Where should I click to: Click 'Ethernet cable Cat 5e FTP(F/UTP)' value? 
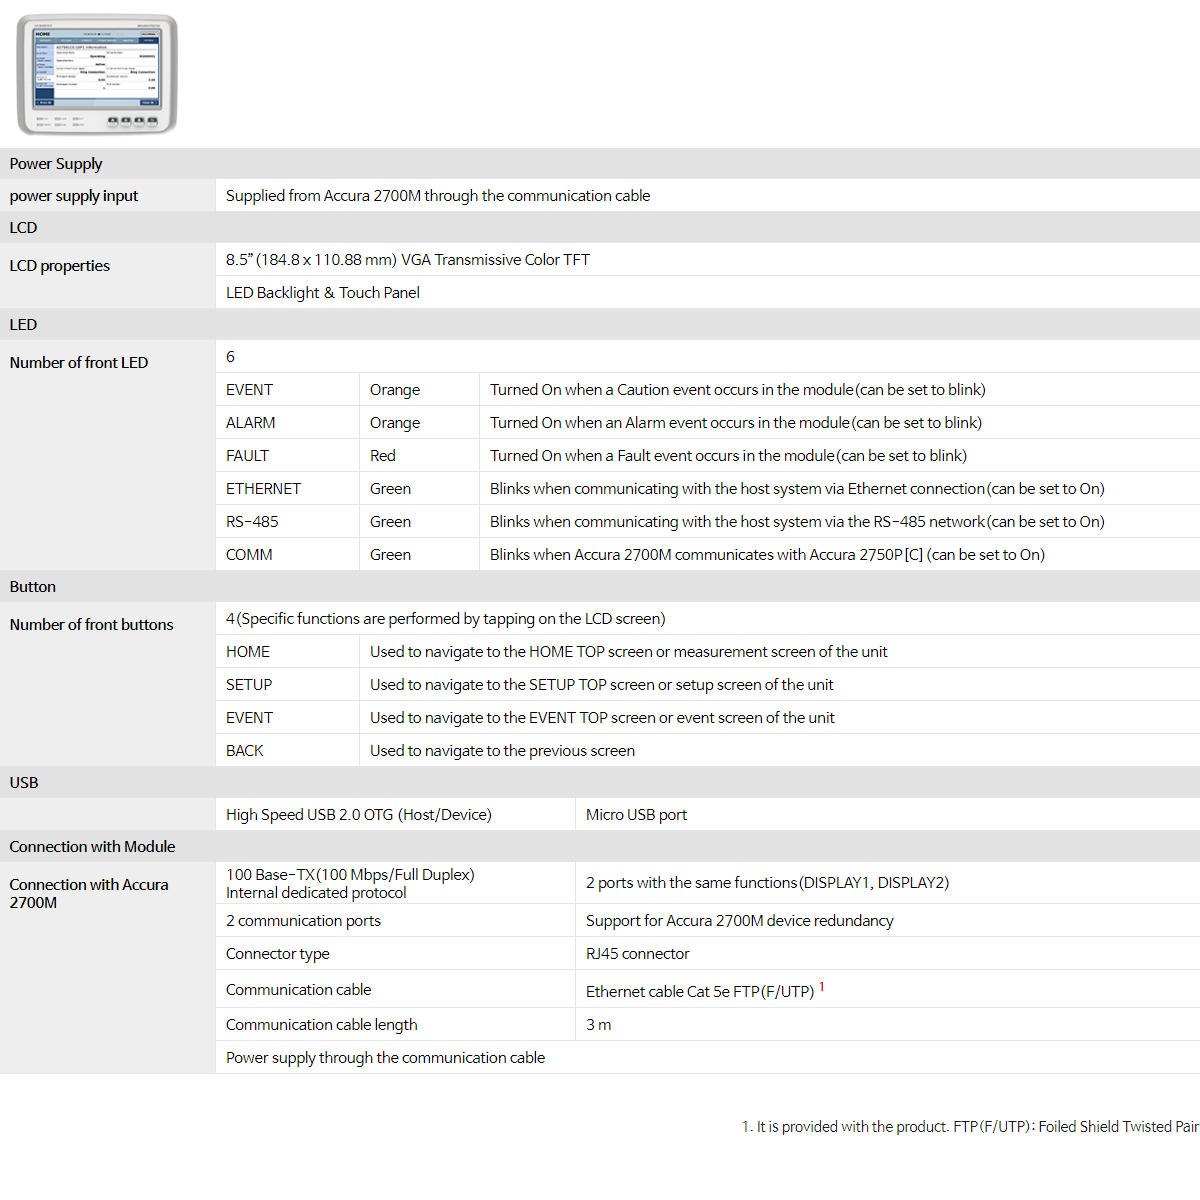(x=700, y=992)
